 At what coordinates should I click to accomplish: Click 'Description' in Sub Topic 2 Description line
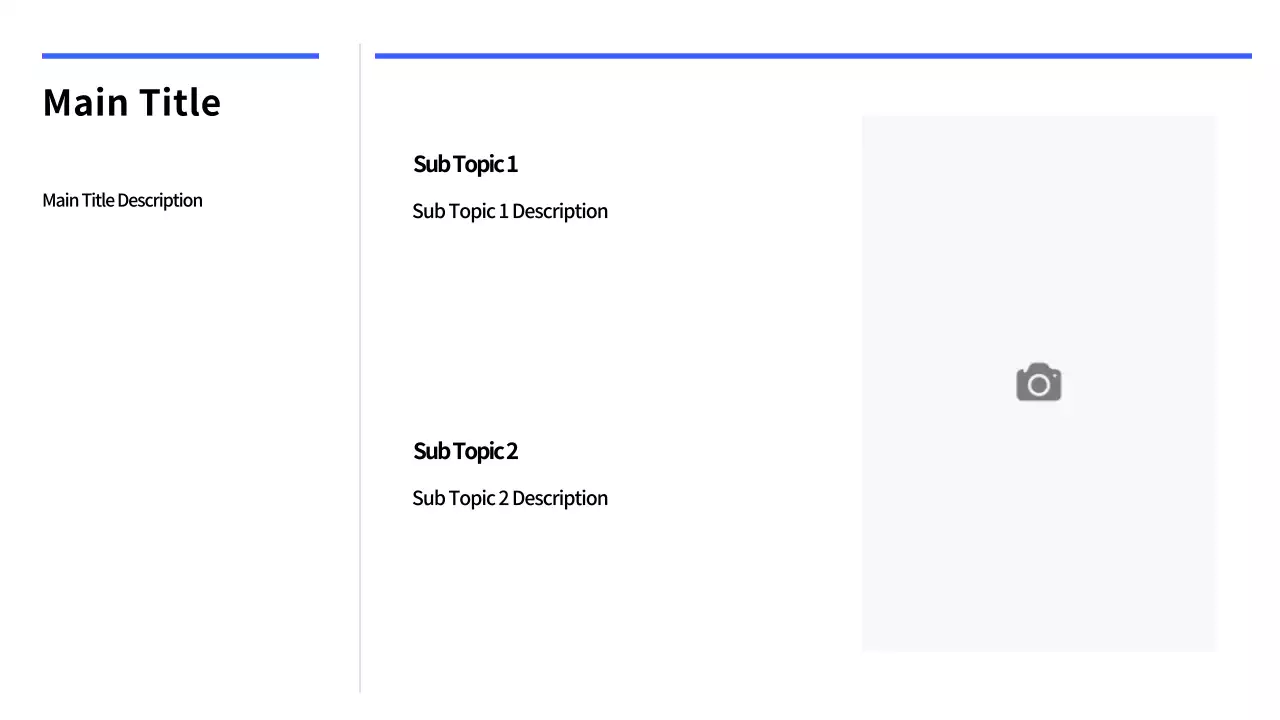click(x=559, y=498)
